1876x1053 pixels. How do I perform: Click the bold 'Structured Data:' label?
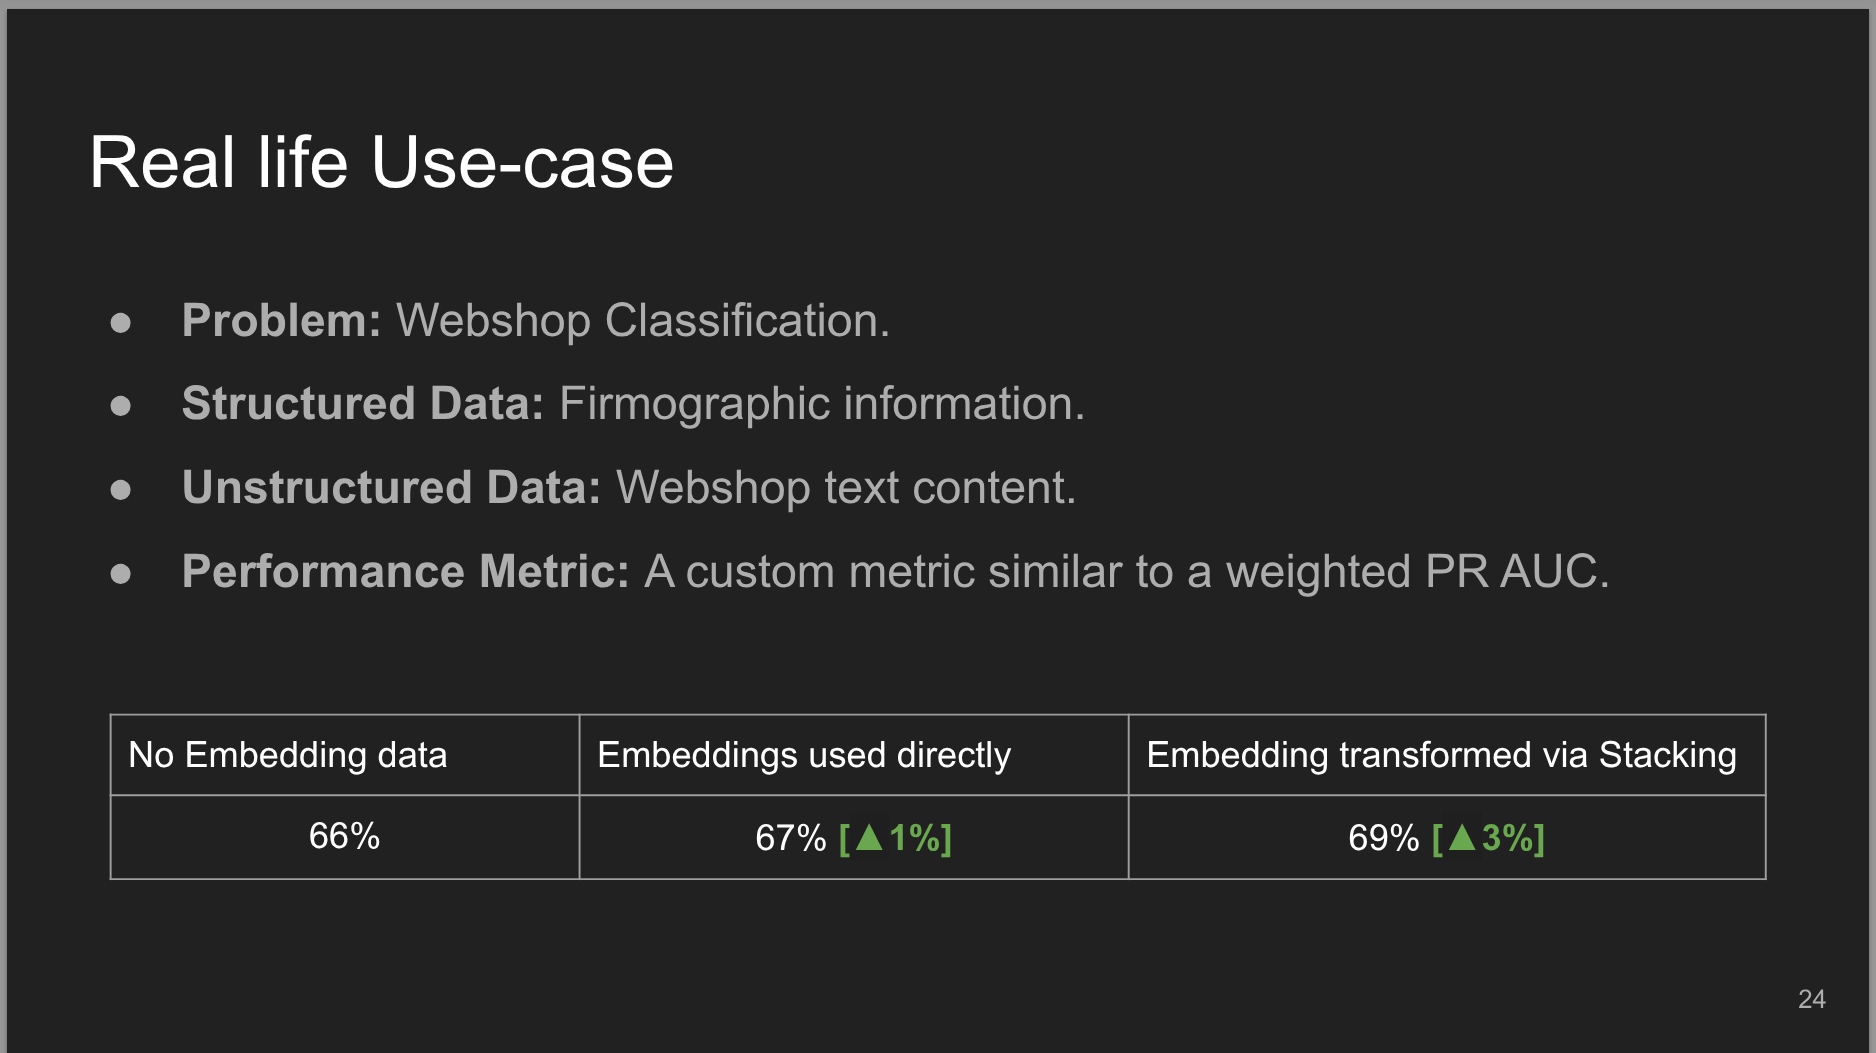click(x=362, y=404)
